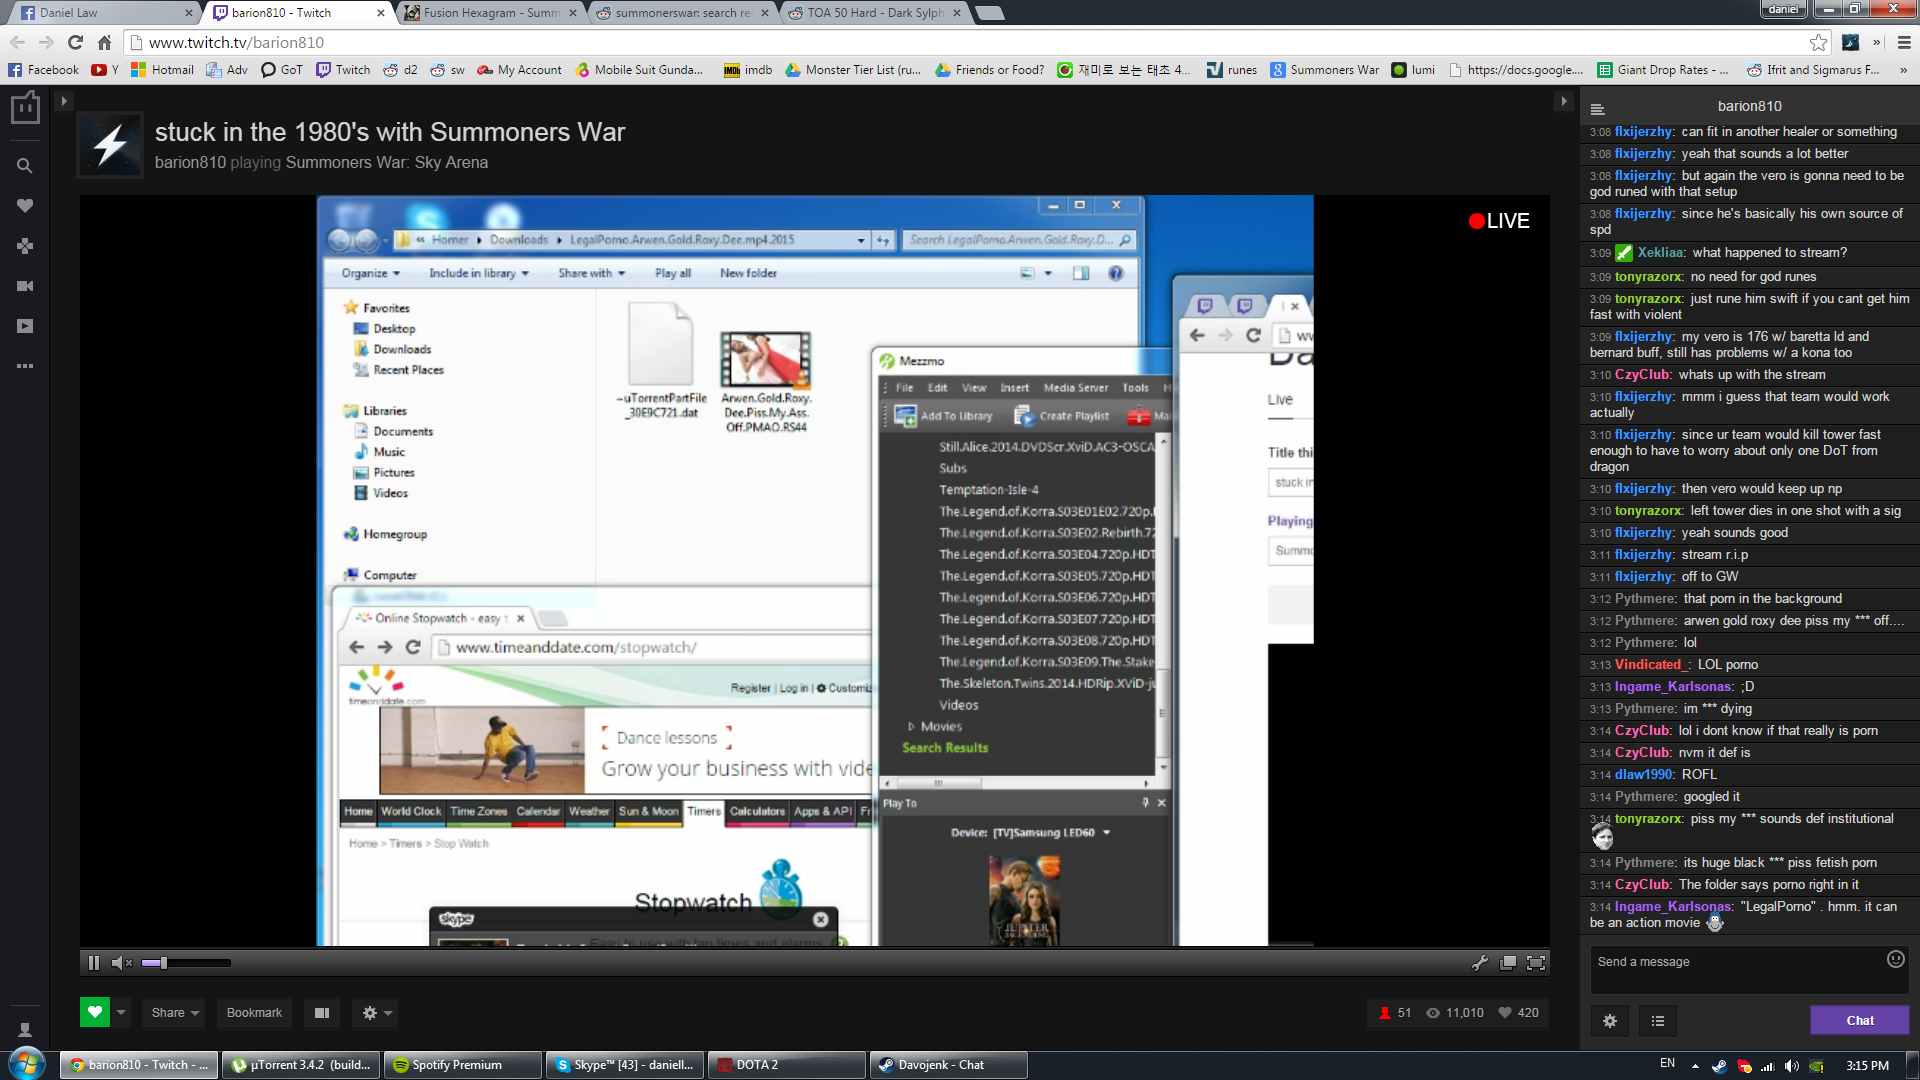Show the chat viewer list icon
1920x1080 pixels.
coord(1658,1021)
